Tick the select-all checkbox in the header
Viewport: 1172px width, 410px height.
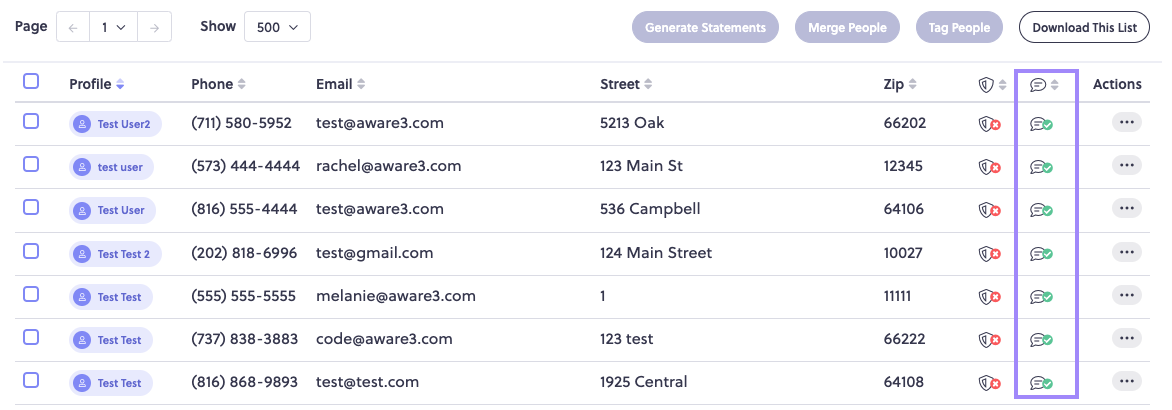click(x=31, y=81)
